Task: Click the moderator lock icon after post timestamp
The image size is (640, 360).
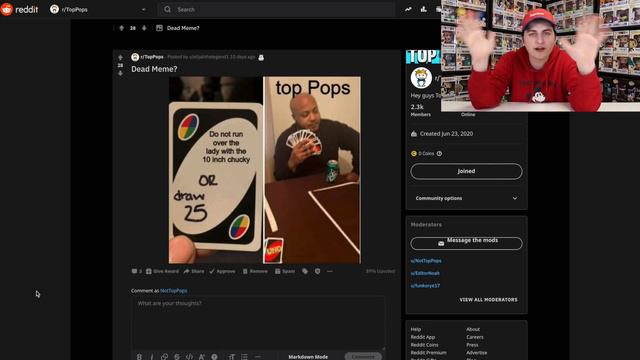Action: pos(261,57)
